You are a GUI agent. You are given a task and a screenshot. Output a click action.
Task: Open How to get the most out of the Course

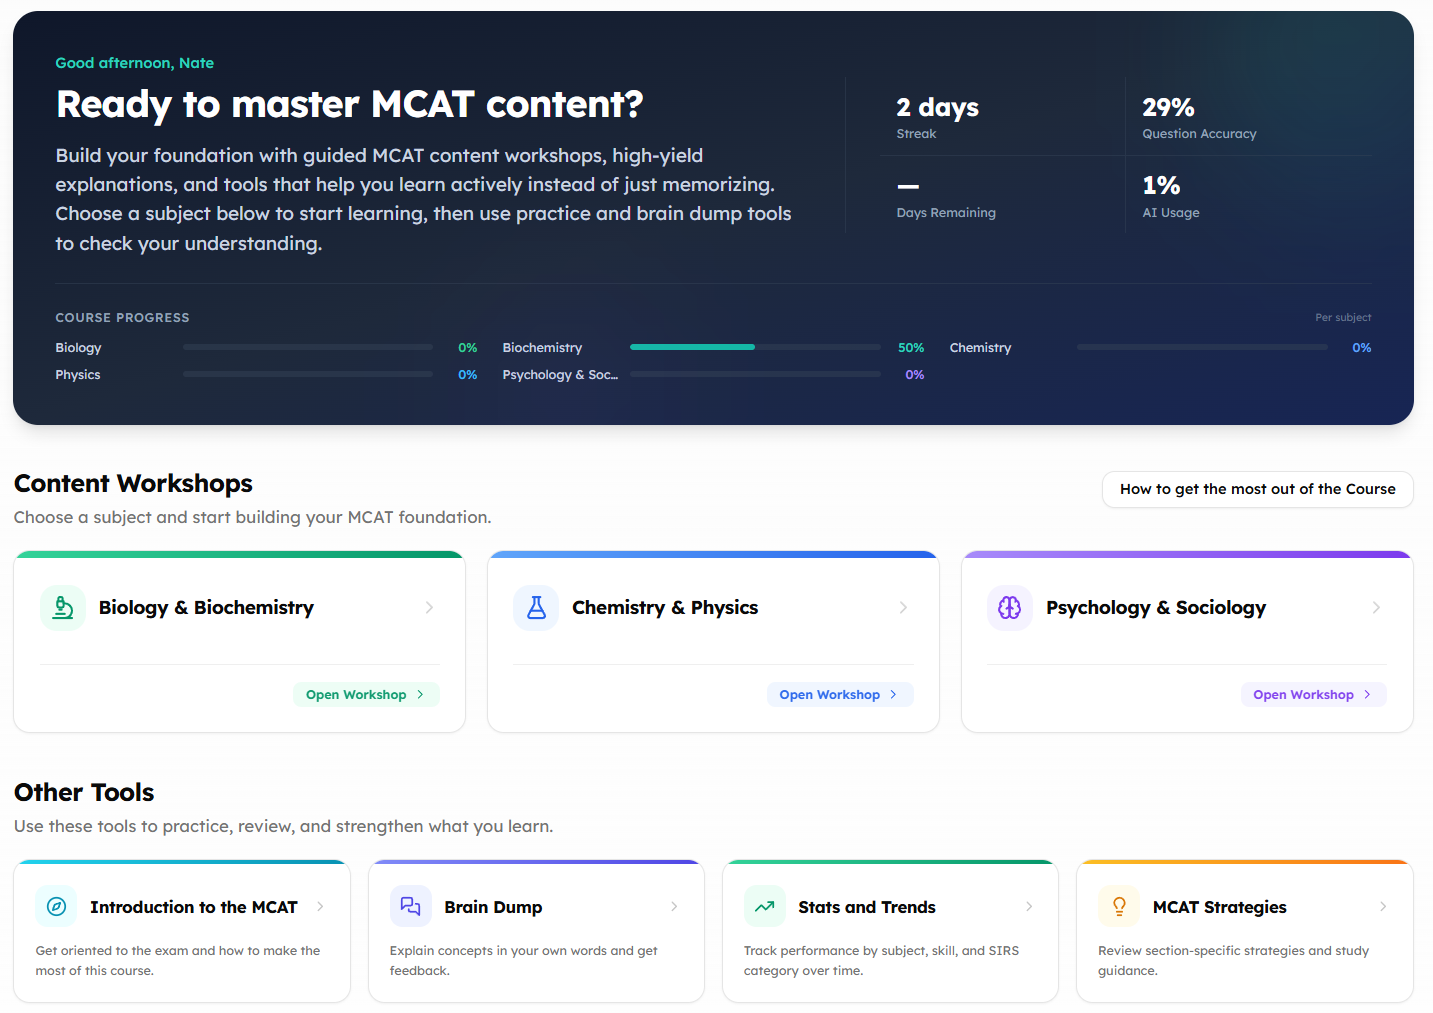(1258, 489)
